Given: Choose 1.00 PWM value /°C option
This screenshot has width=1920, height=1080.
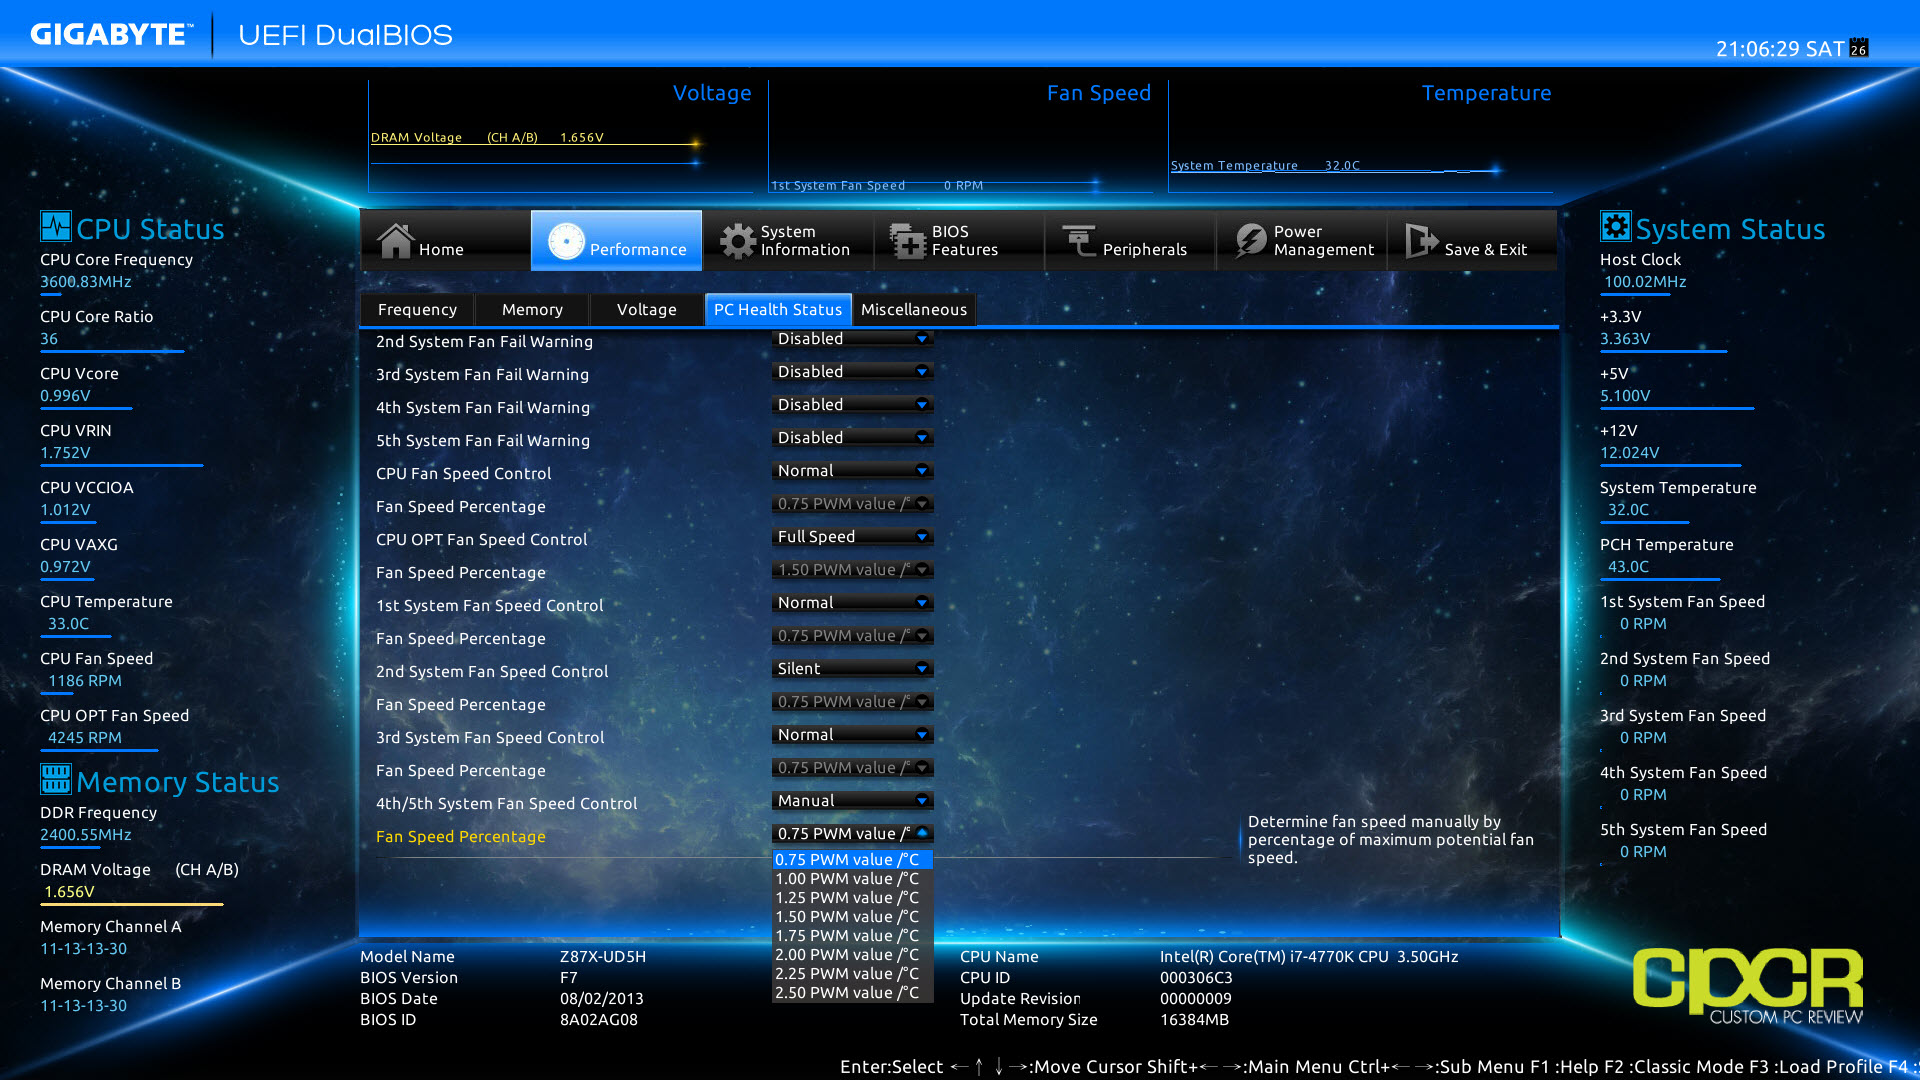Looking at the screenshot, I should tap(852, 879).
